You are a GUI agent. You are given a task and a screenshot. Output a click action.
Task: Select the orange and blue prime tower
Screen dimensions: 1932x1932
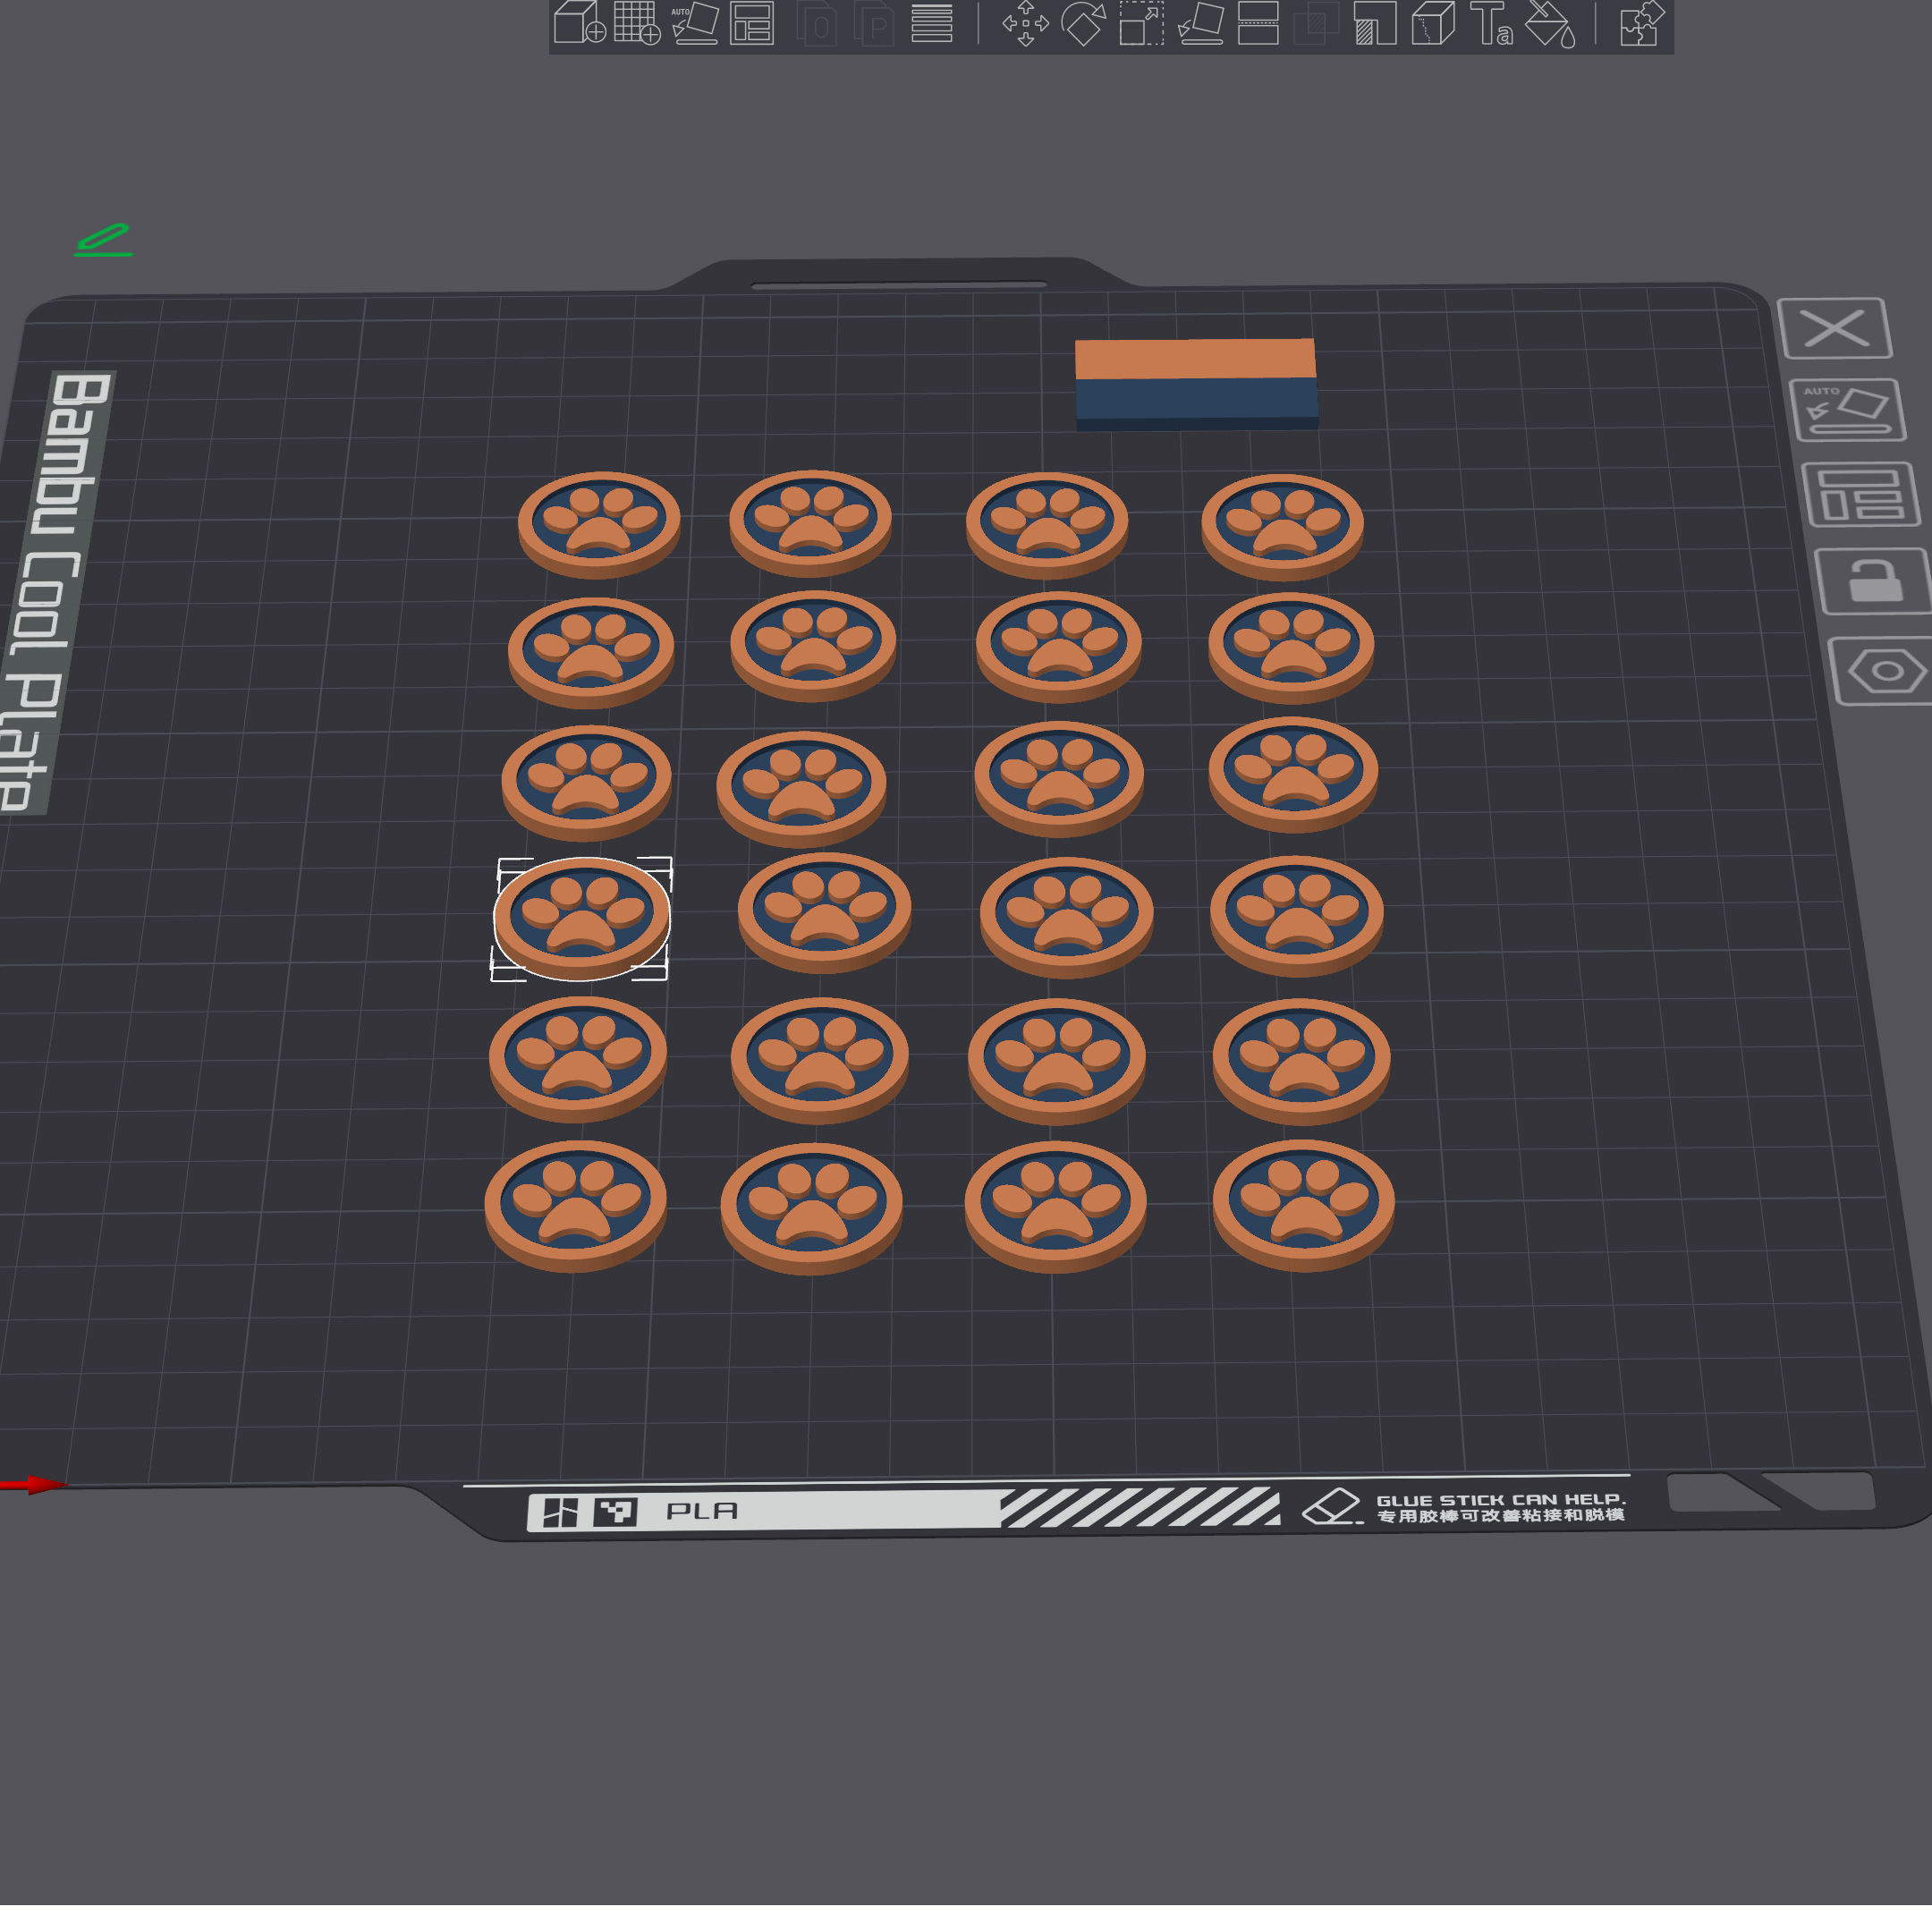point(1196,384)
